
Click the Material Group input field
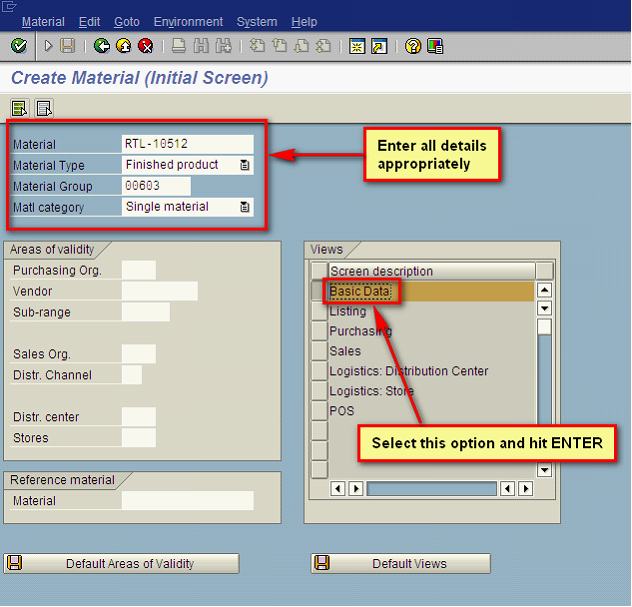tap(155, 186)
